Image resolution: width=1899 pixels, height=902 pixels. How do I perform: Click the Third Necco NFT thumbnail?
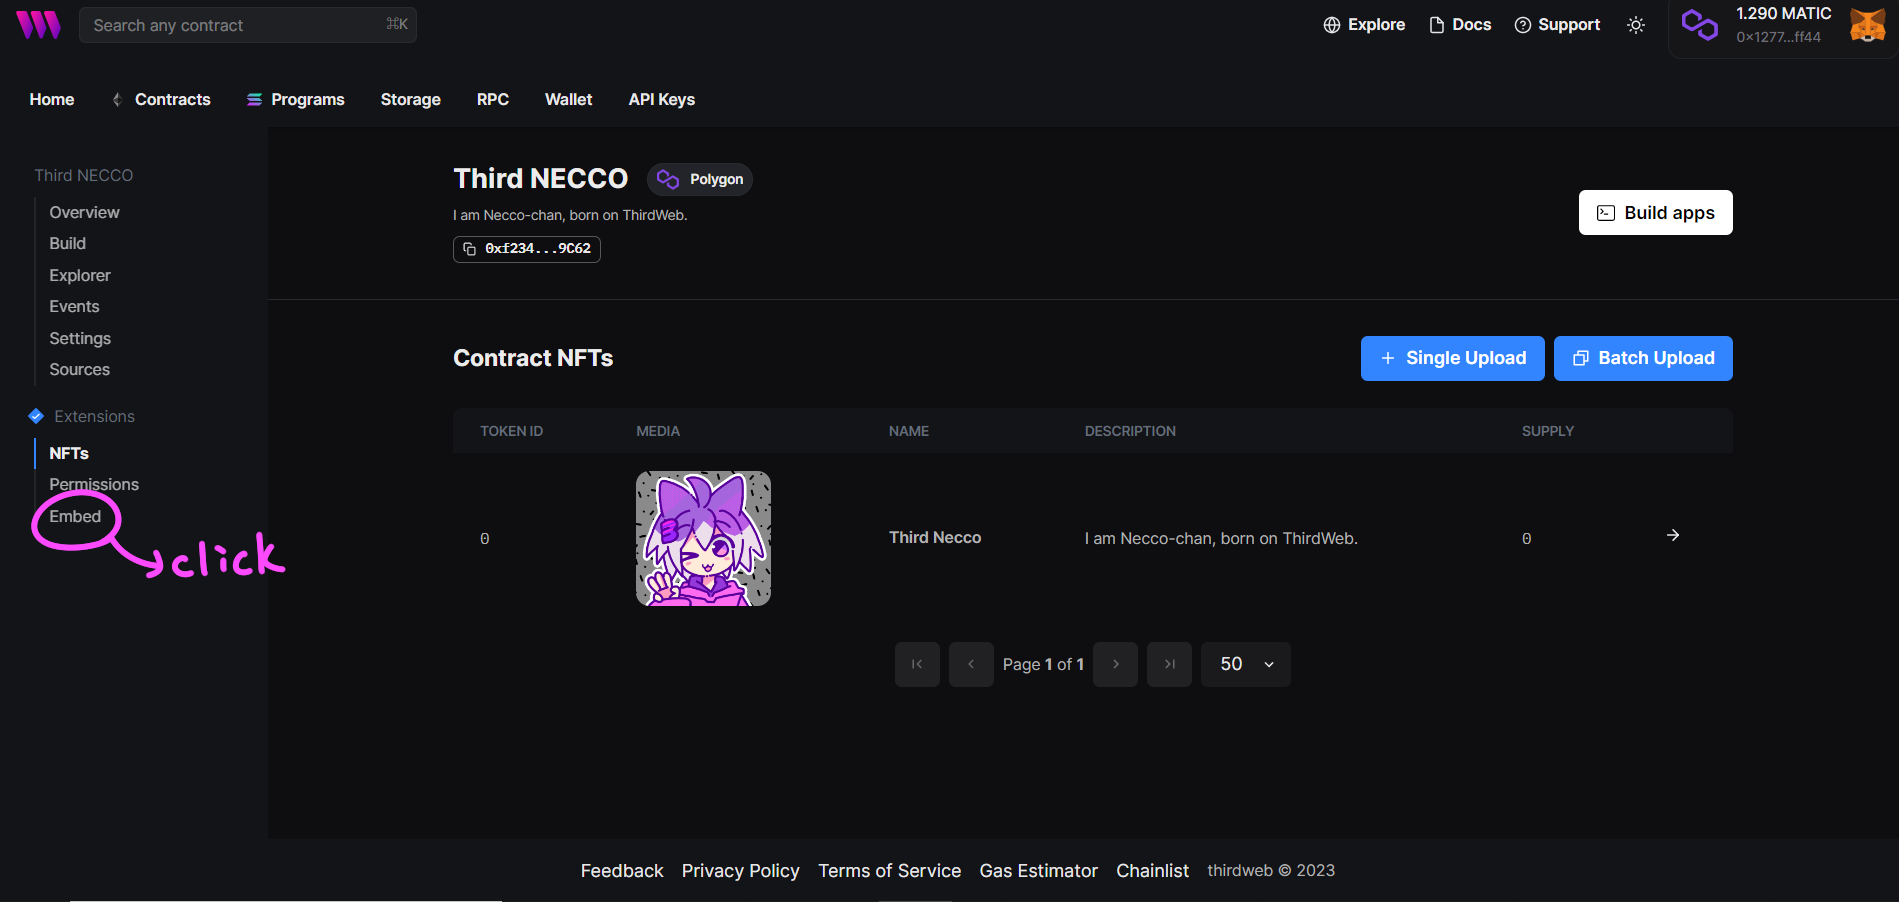[704, 539]
